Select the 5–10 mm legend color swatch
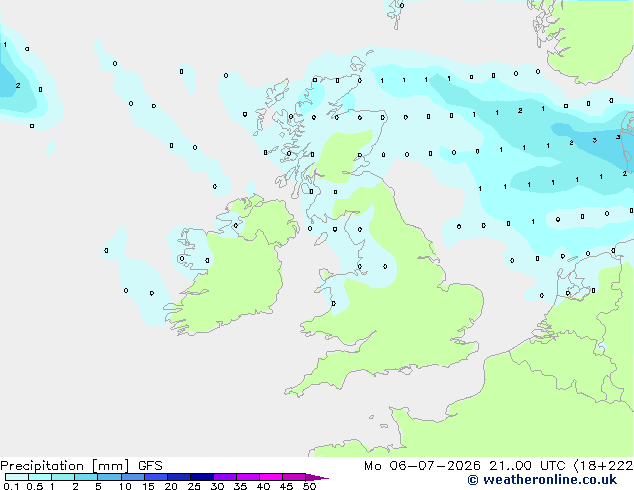Image resolution: width=634 pixels, height=490 pixels. (x=110, y=477)
